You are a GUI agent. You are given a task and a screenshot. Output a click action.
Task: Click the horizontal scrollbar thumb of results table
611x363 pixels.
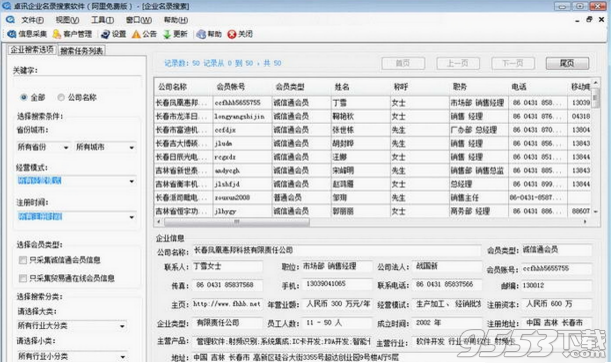point(237,222)
